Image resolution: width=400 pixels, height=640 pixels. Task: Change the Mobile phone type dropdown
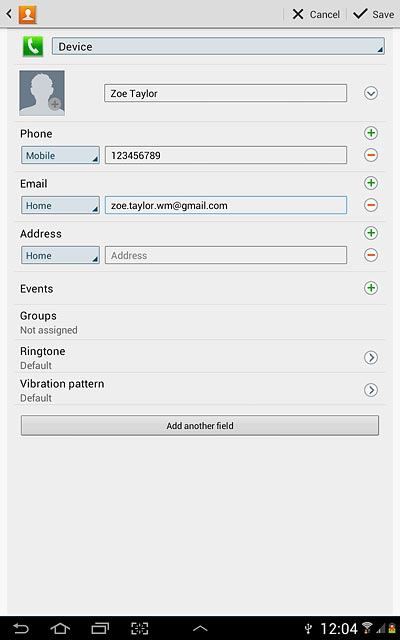point(60,155)
